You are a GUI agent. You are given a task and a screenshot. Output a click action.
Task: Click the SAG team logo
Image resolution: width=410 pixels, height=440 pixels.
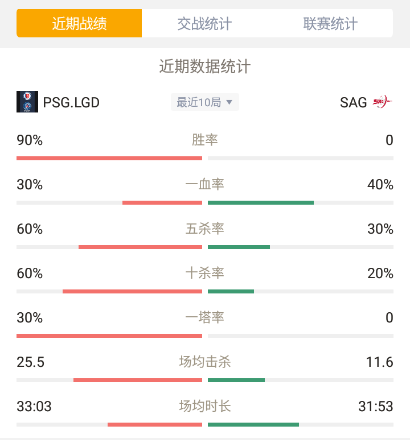click(382, 102)
